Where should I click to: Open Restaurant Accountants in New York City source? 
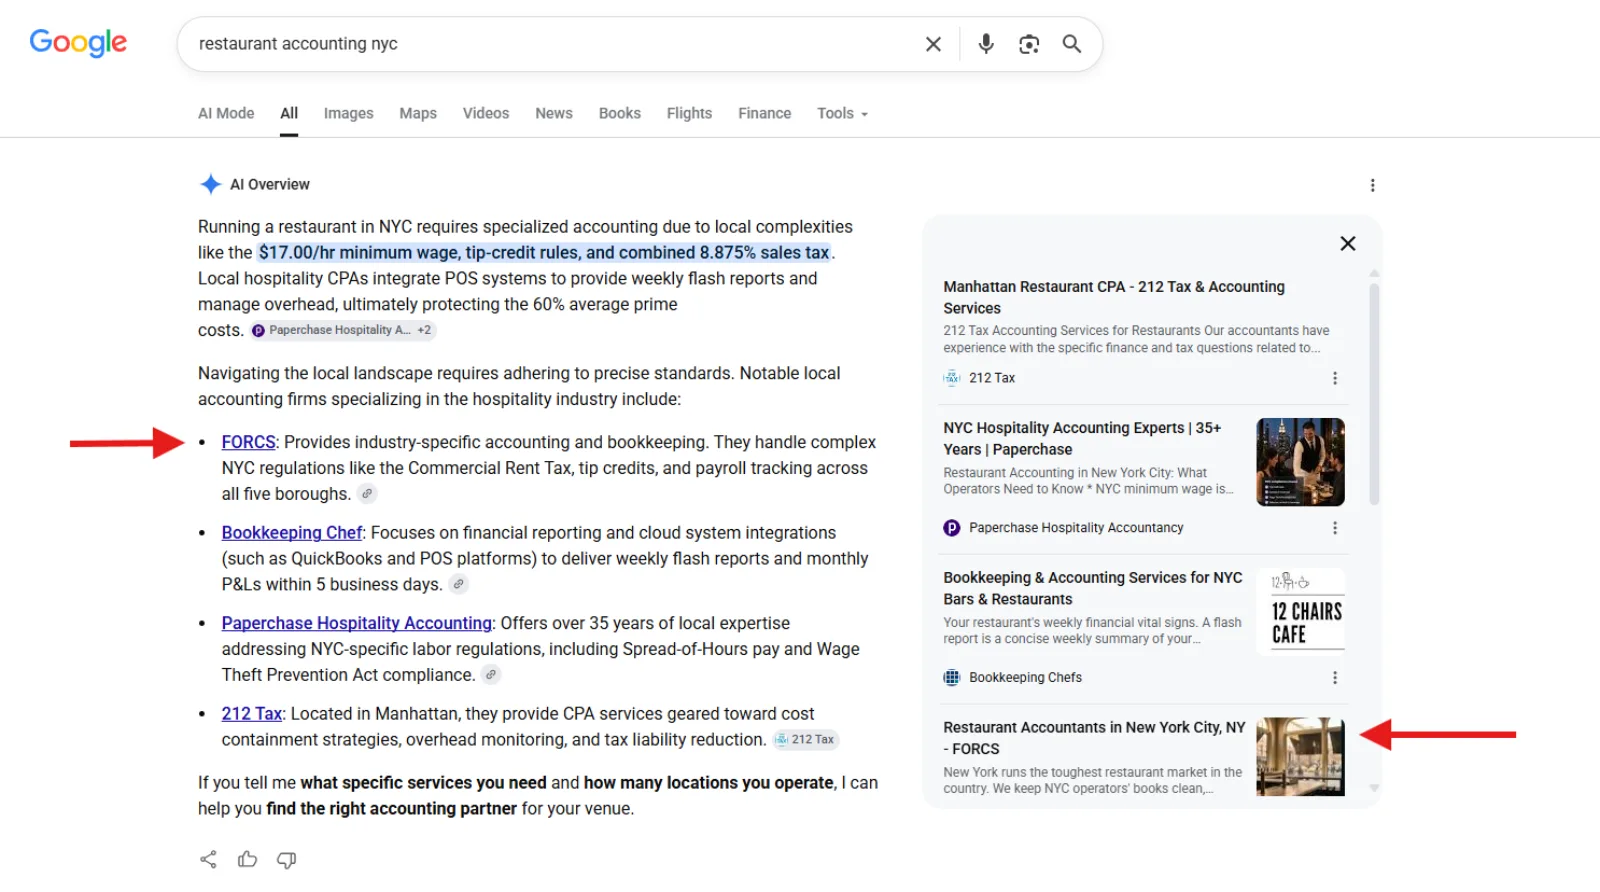click(1094, 738)
